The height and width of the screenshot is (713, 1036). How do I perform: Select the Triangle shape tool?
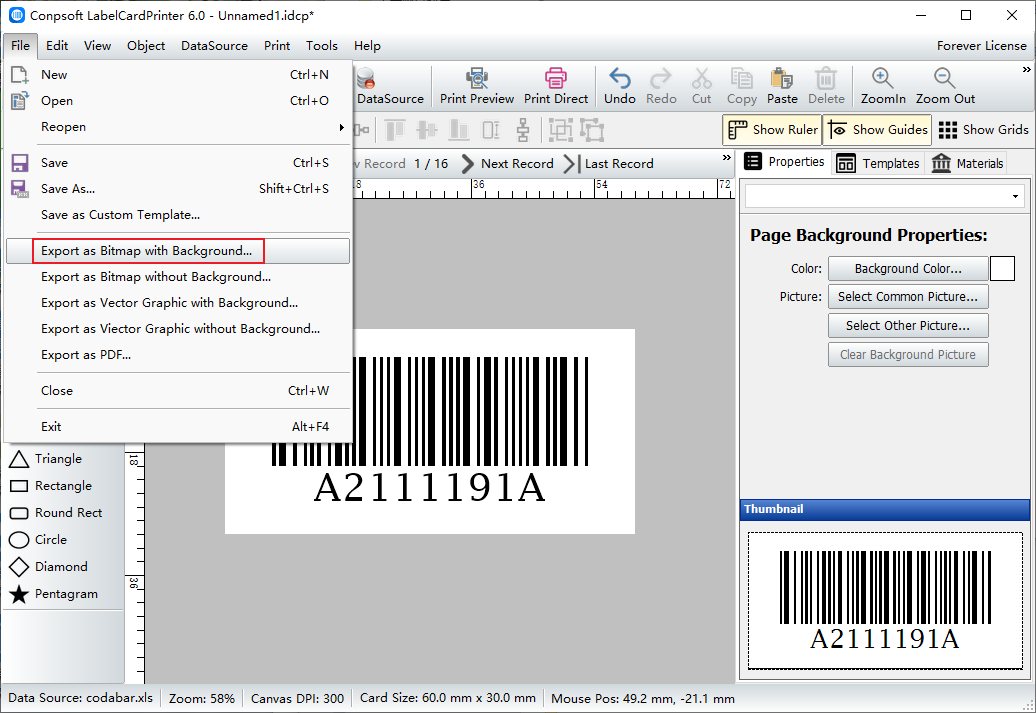point(46,459)
